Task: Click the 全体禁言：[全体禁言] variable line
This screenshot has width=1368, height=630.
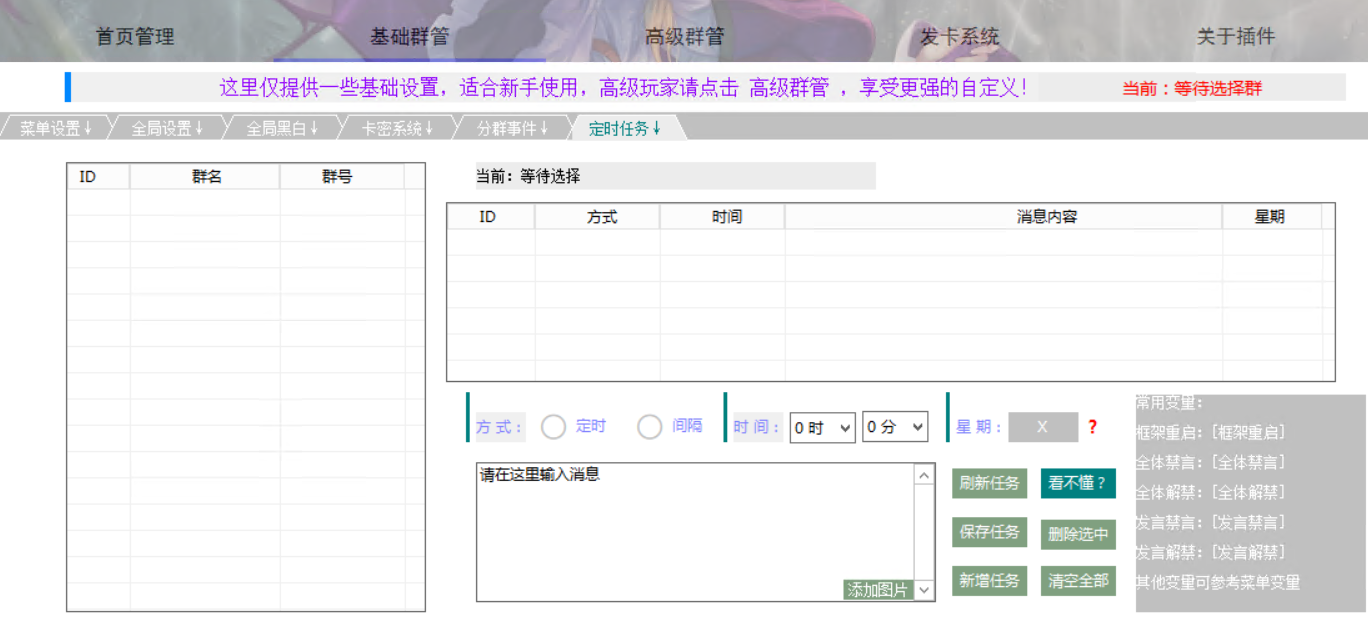Action: tap(1211, 463)
